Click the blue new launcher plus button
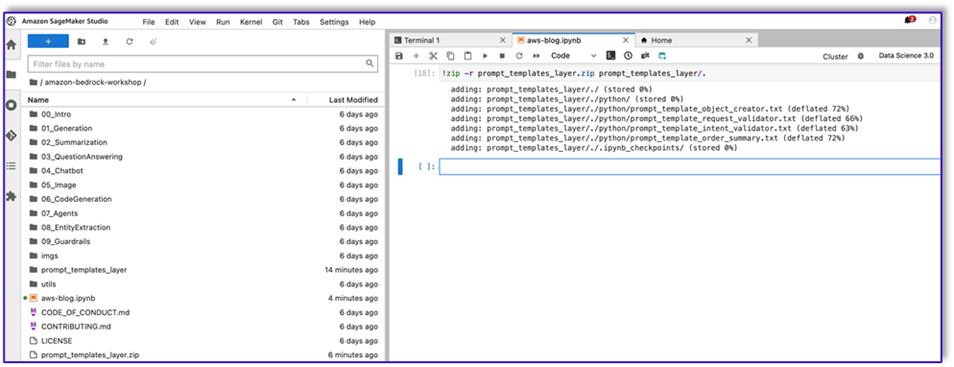 pyautogui.click(x=48, y=41)
